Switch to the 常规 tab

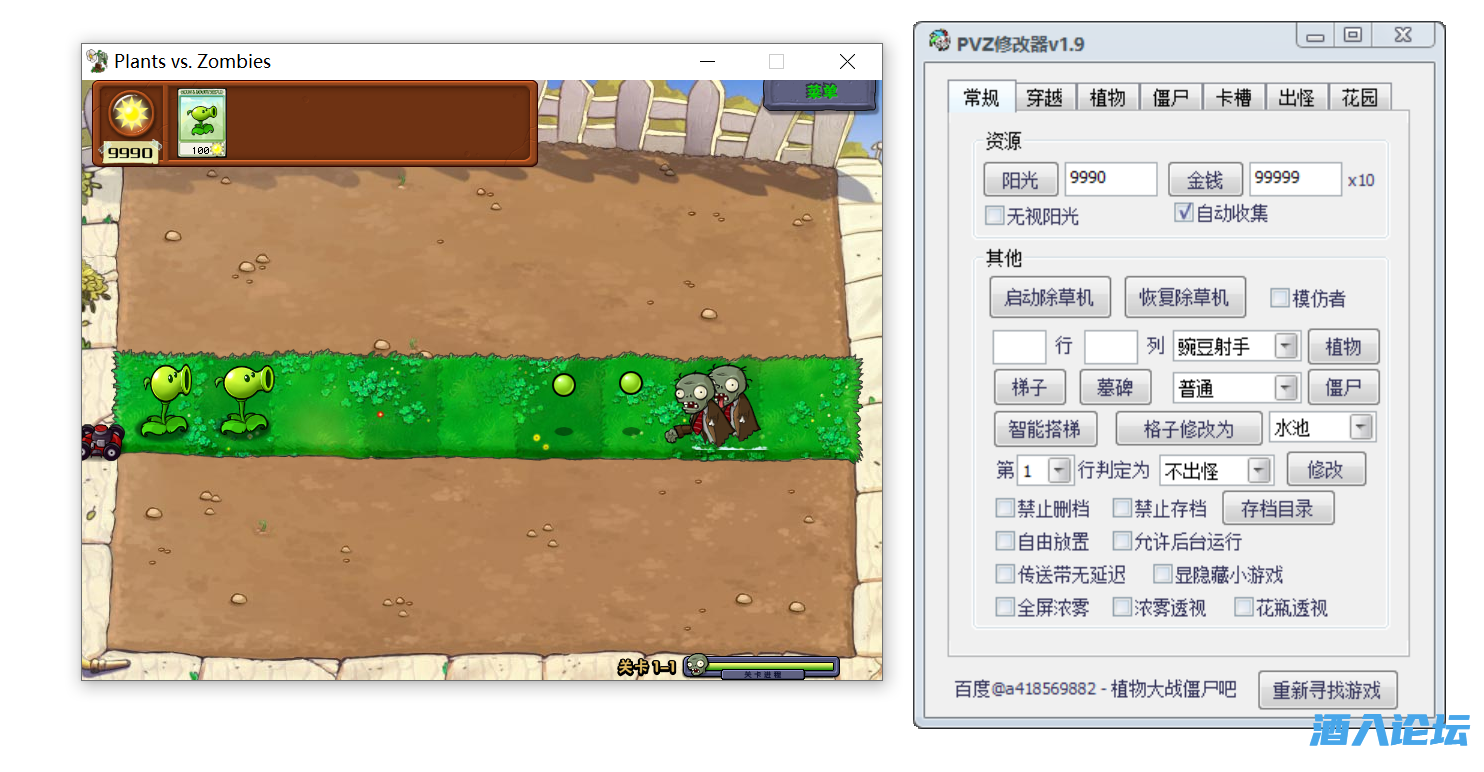click(981, 97)
